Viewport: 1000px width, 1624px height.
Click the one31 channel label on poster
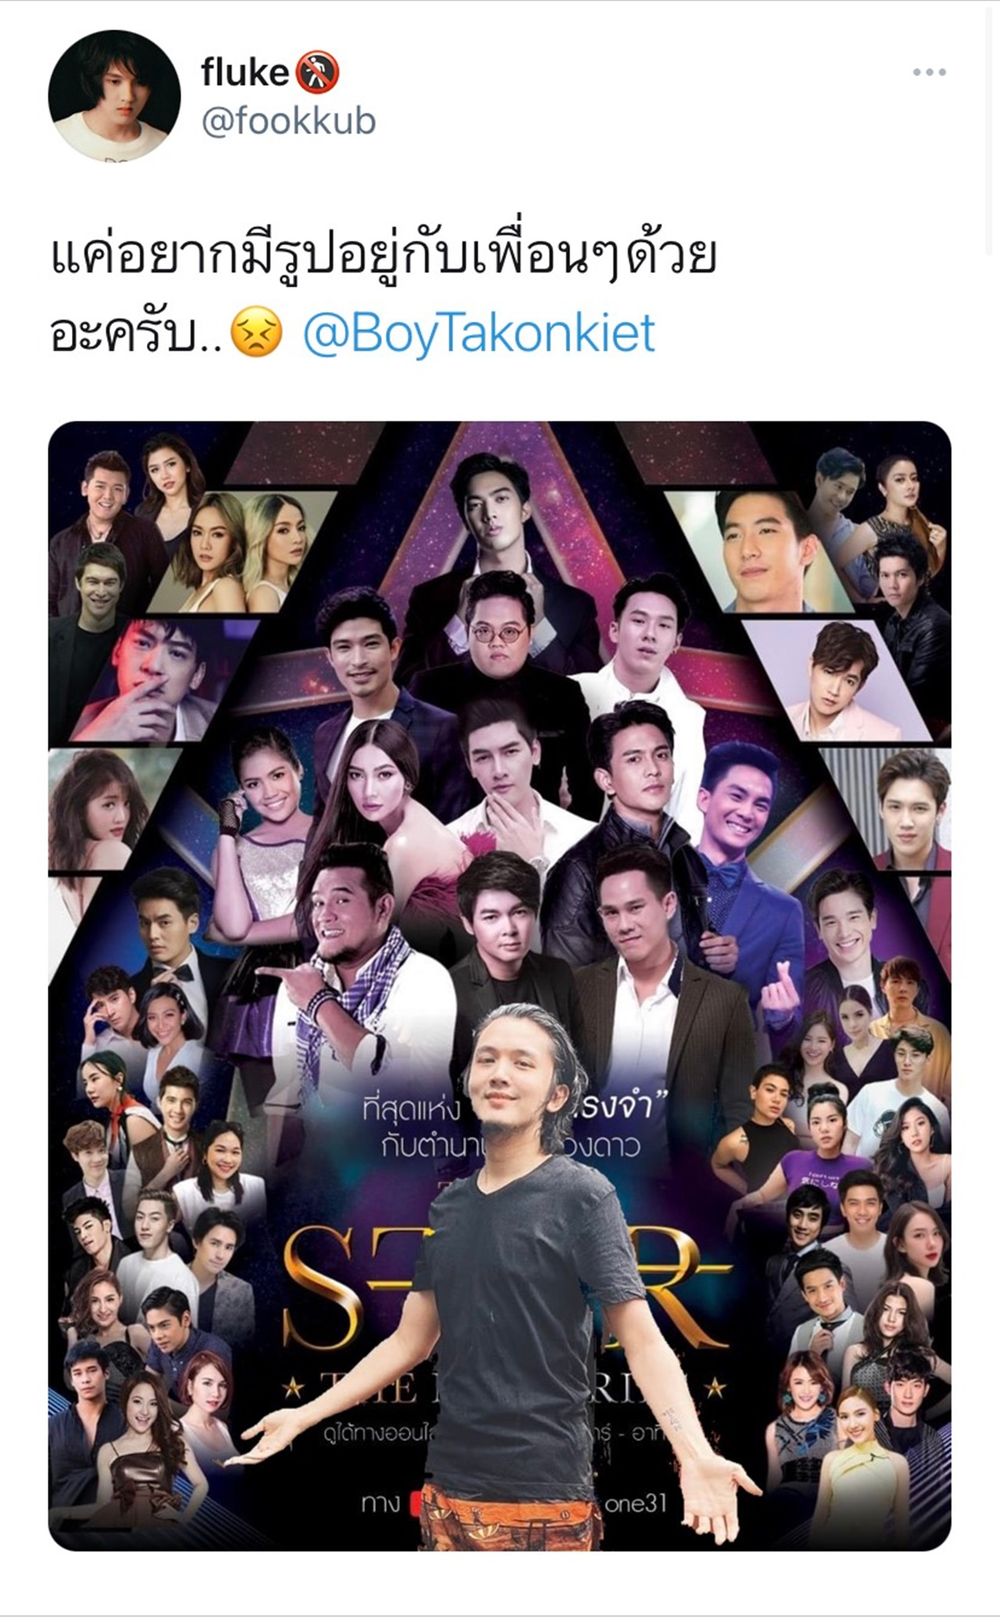pos(635,1503)
